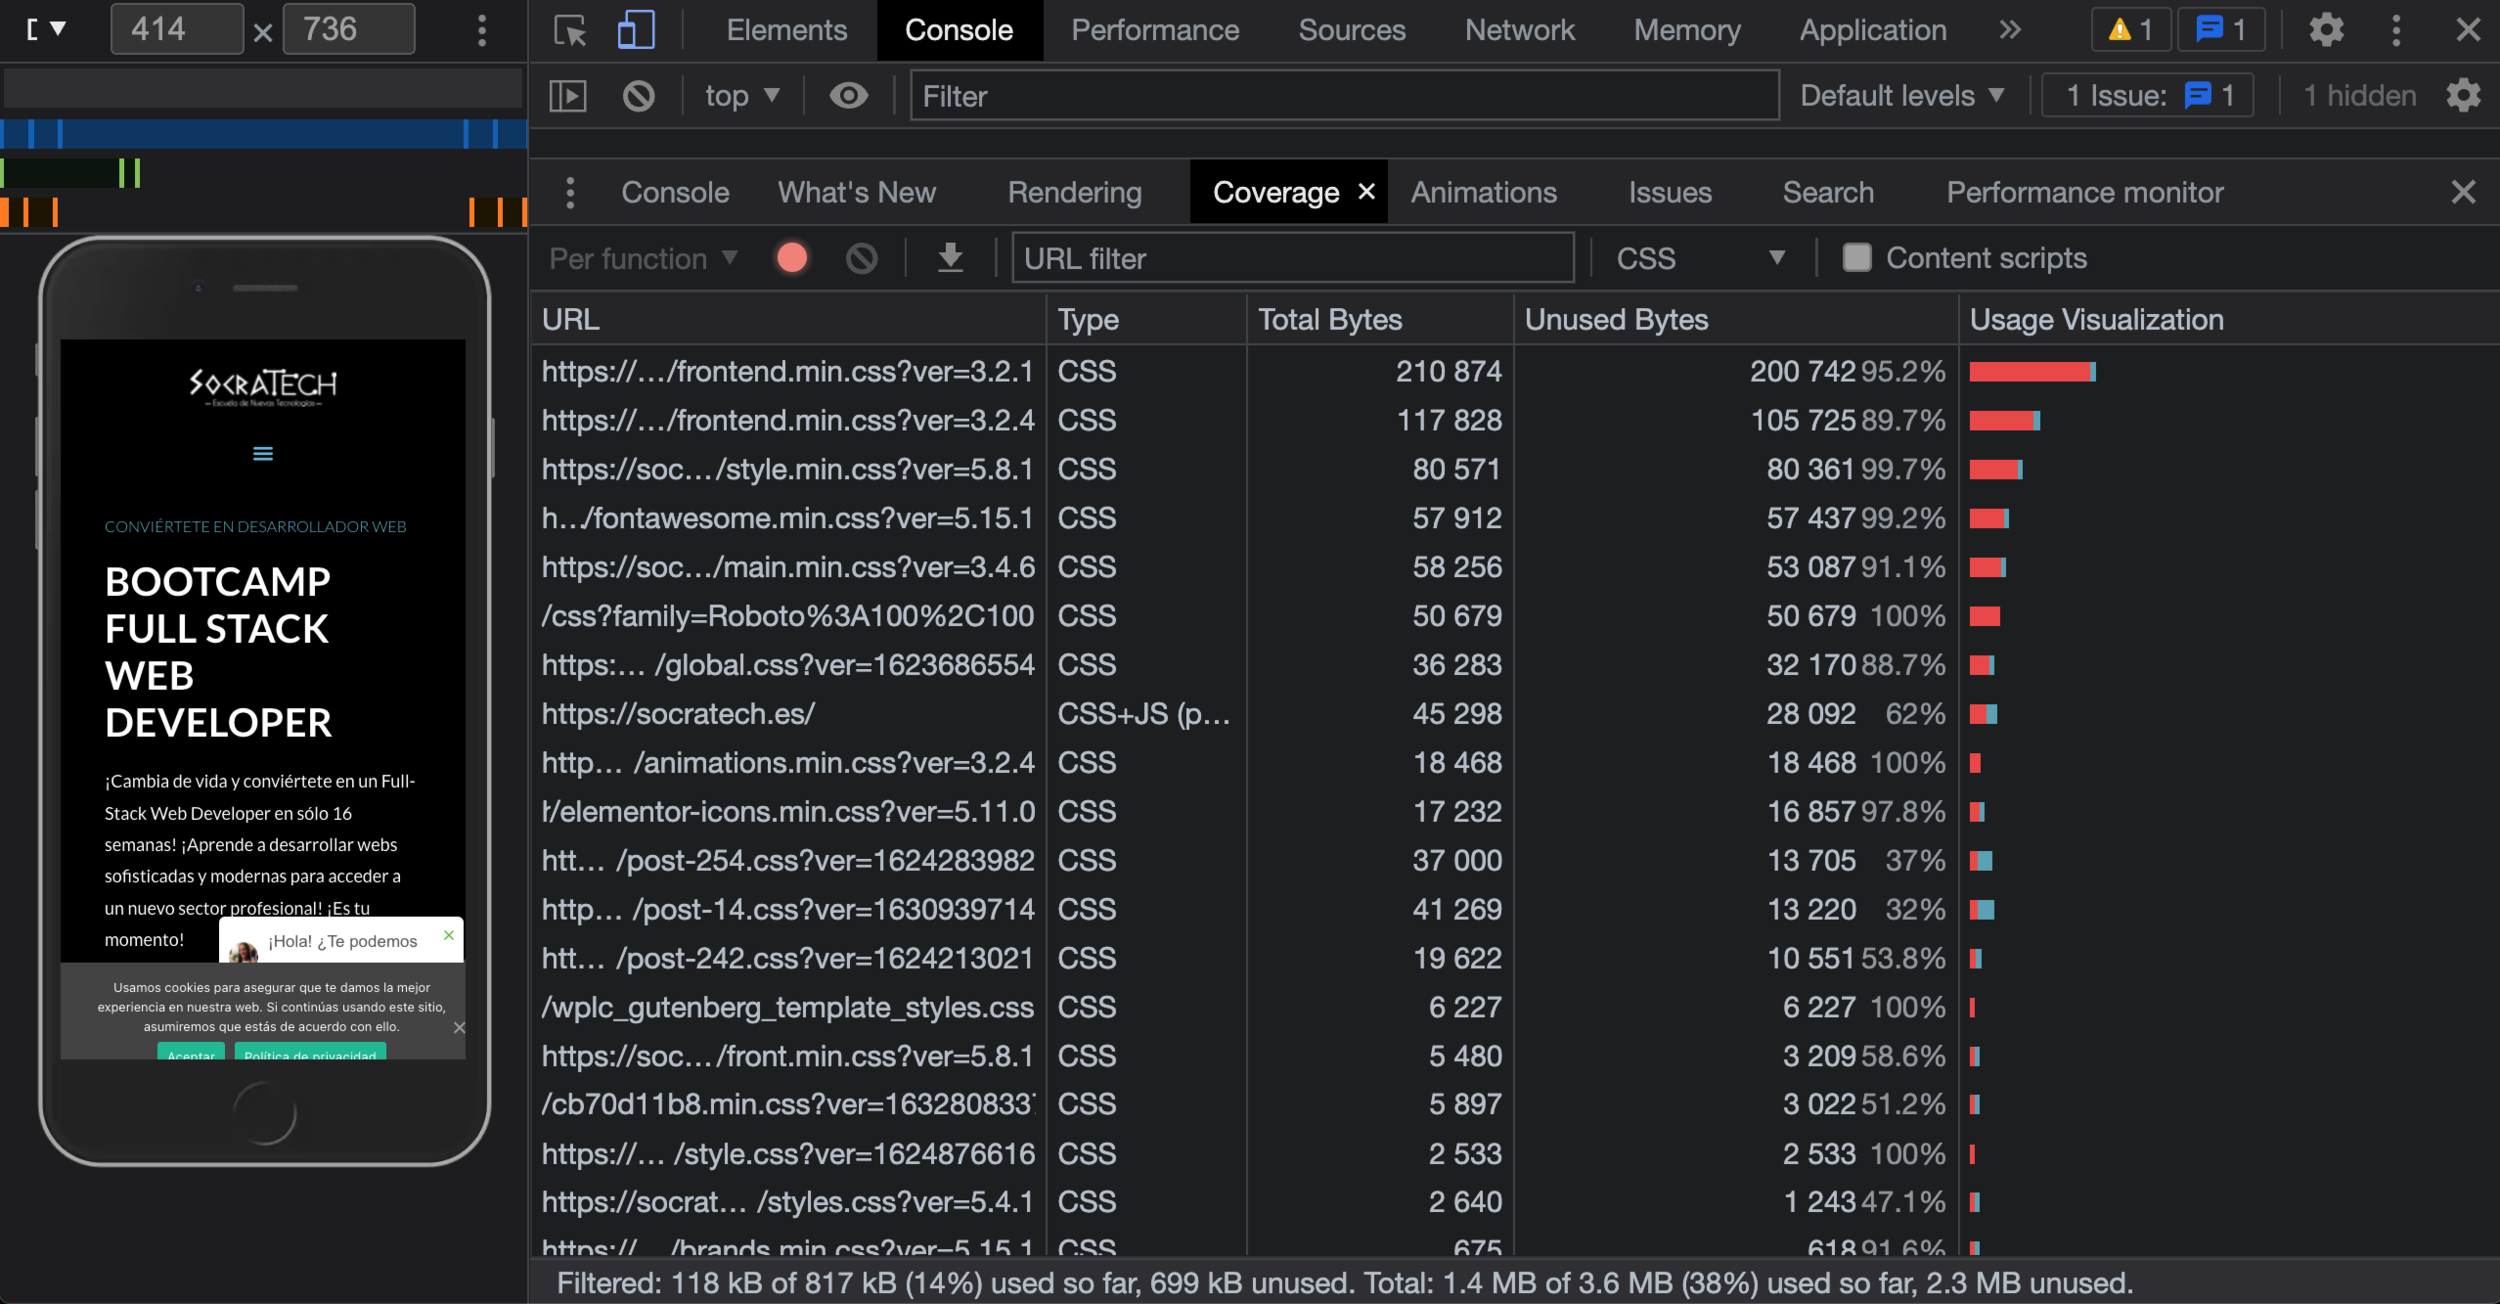
Task: Expand the Default levels dropdown
Action: (x=1902, y=96)
